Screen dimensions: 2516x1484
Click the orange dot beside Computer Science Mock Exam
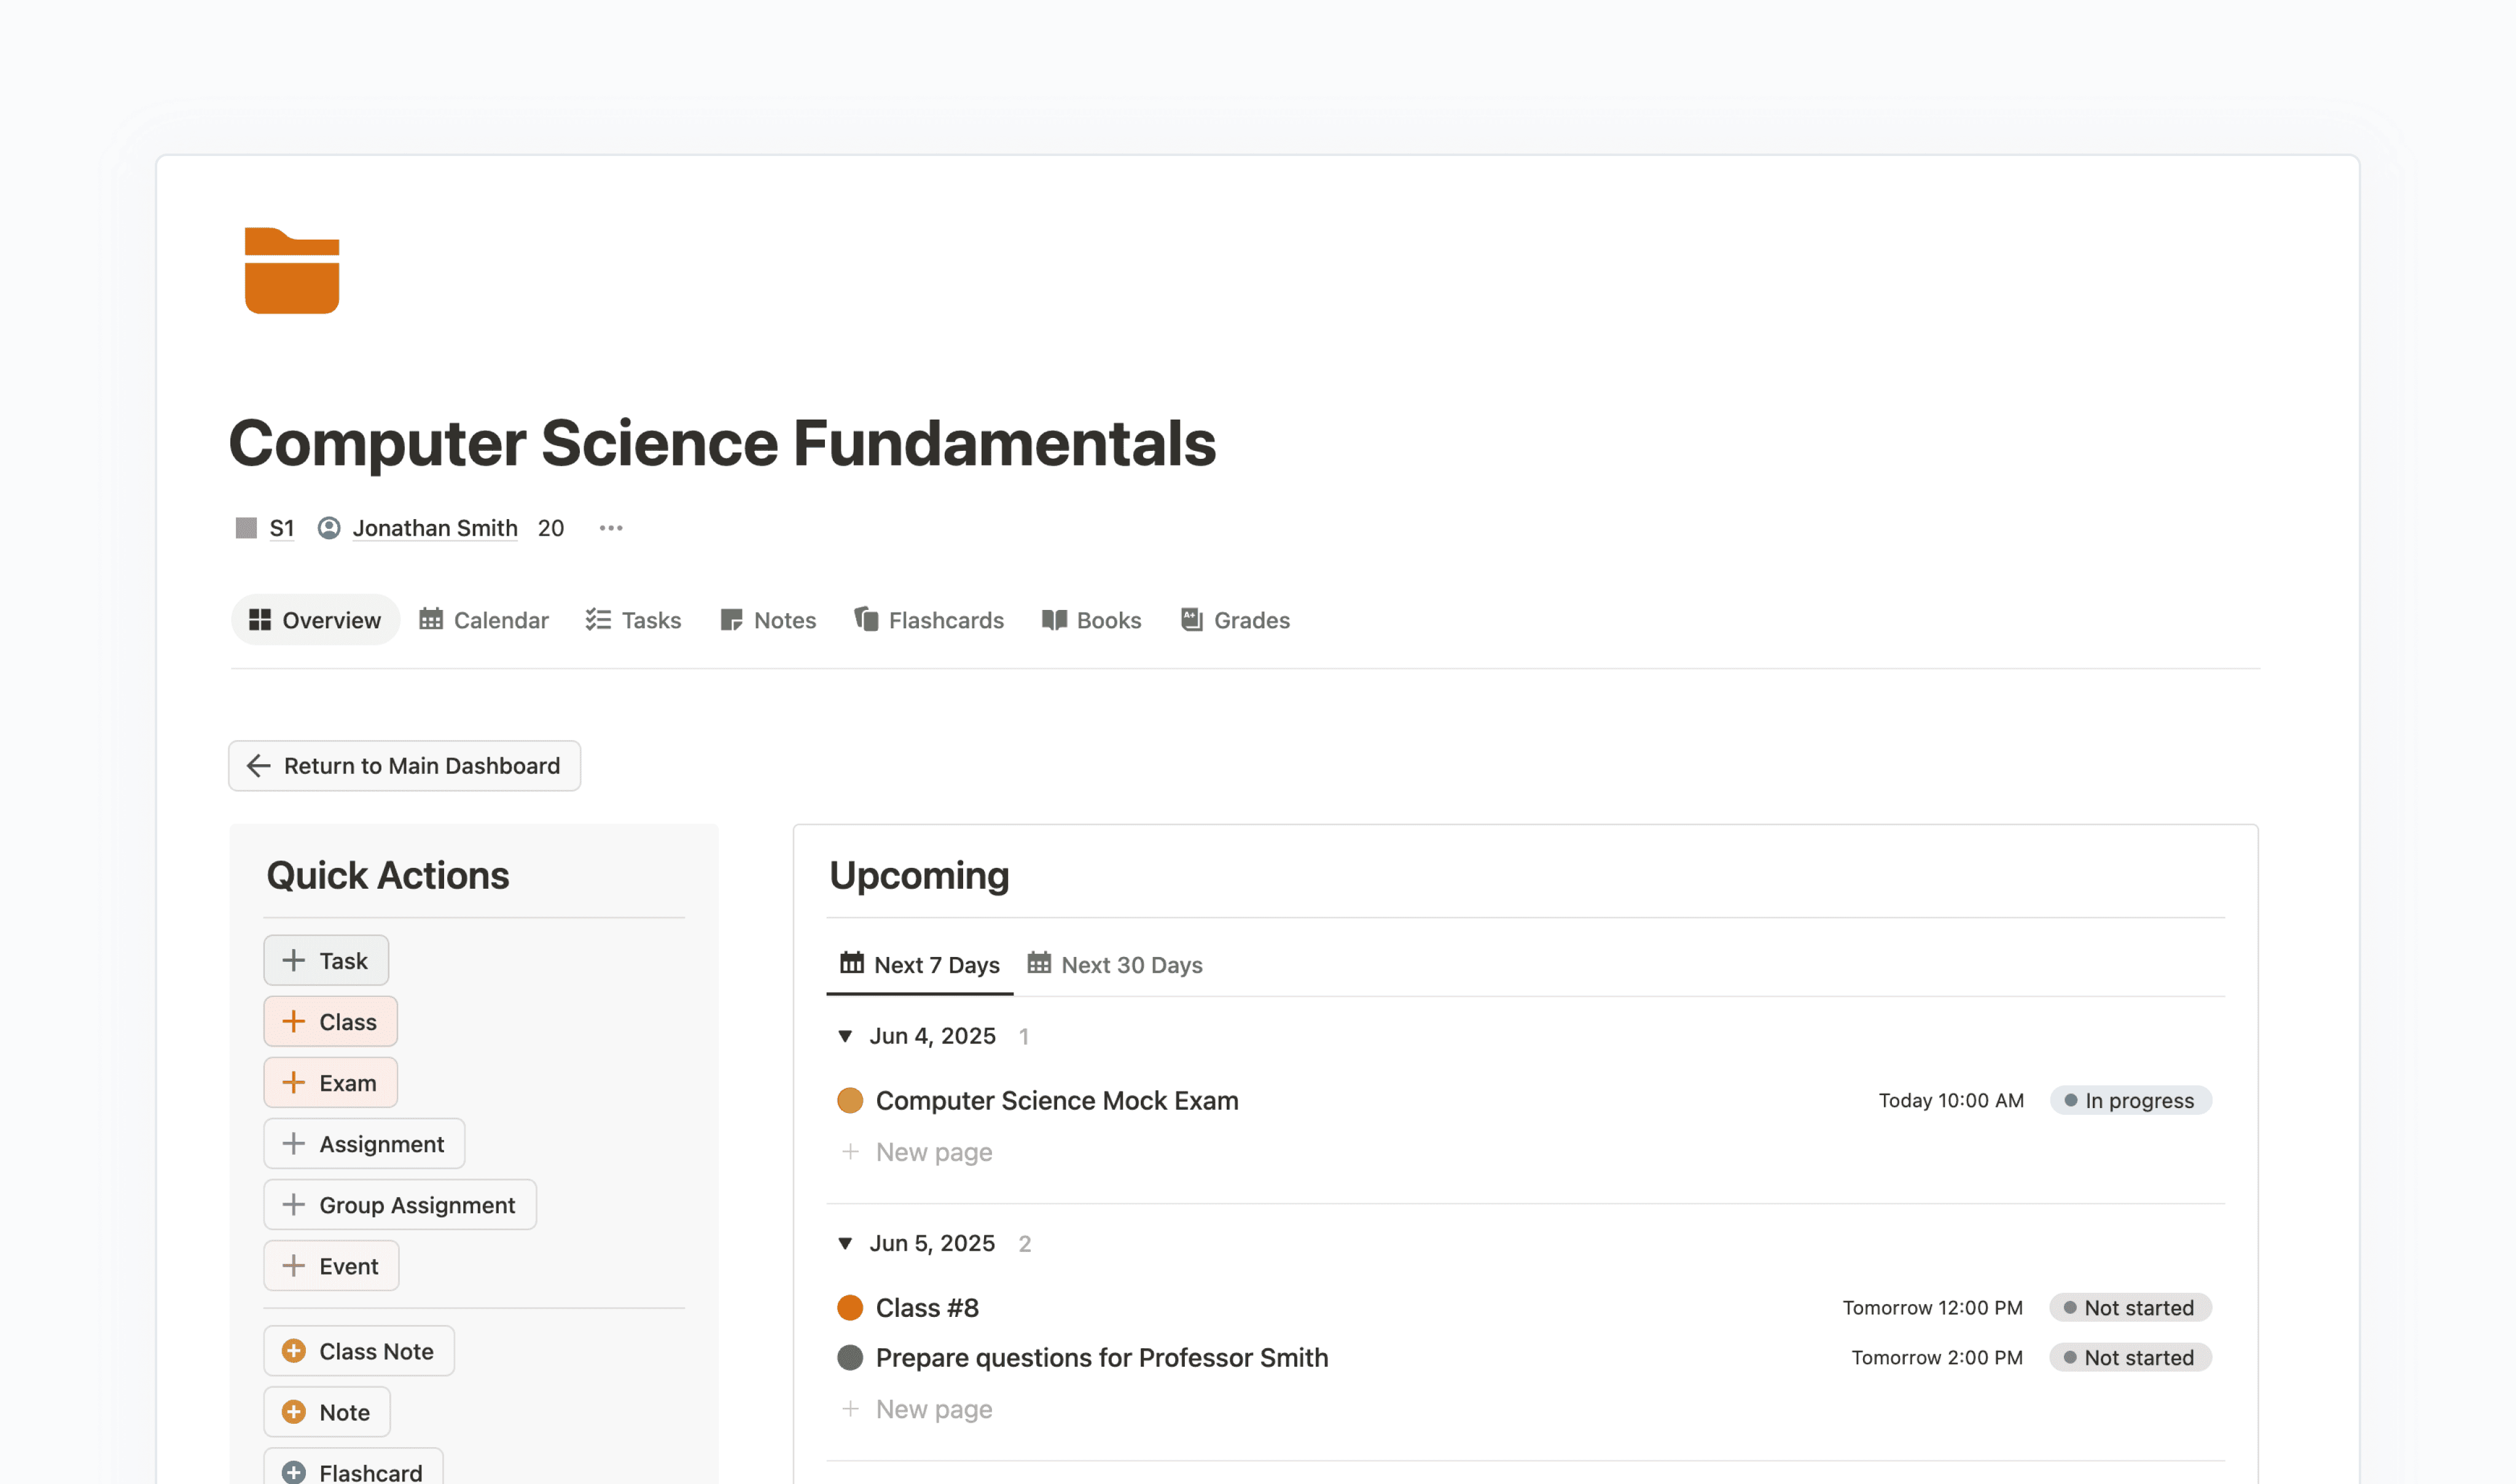pos(850,1100)
